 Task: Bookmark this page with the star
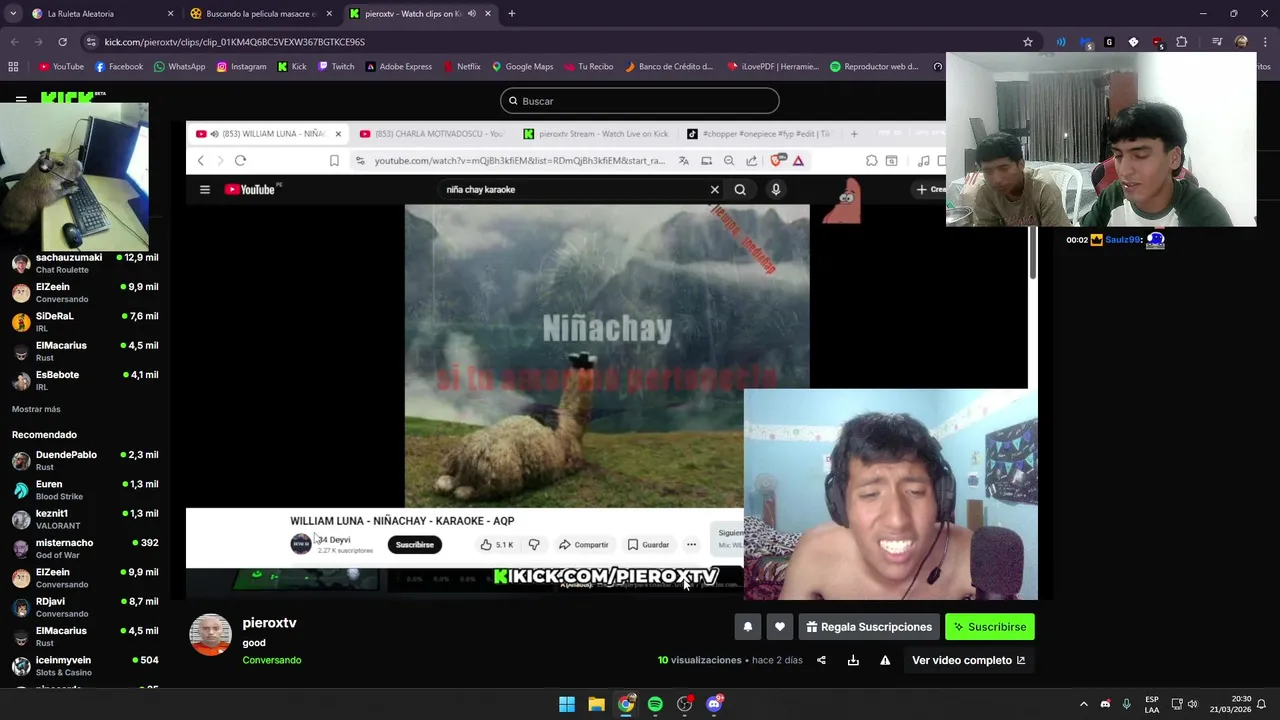pyautogui.click(x=1027, y=42)
